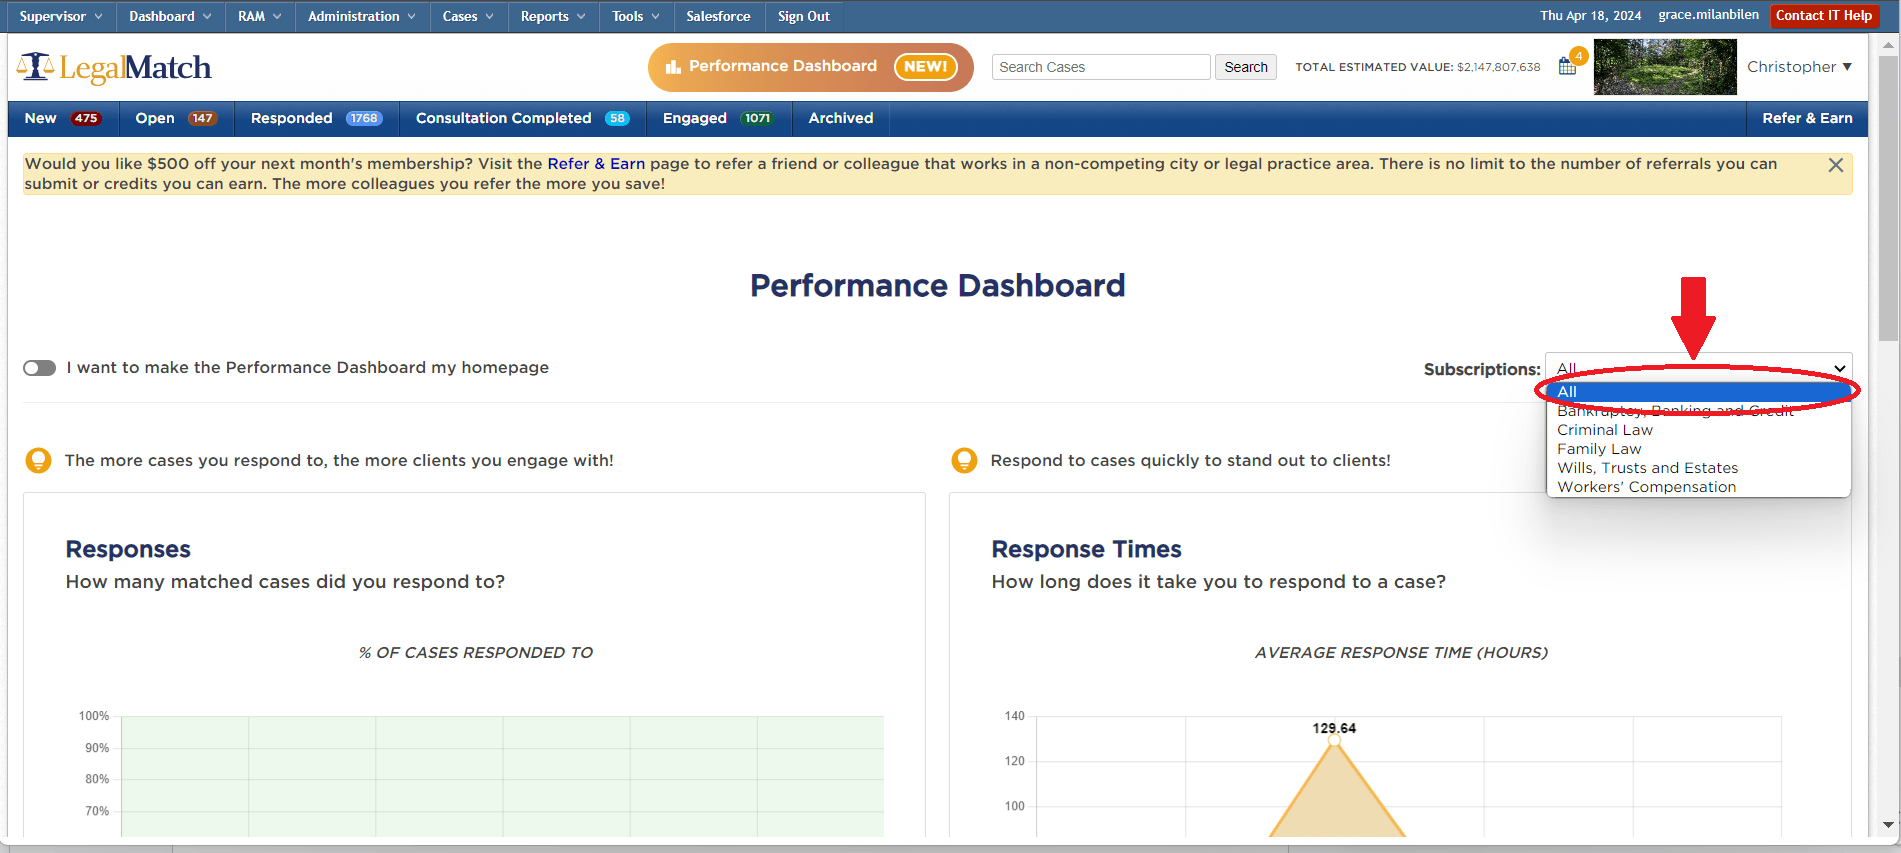Viewport: 1901px width, 853px height.
Task: Click the LegalMatch scales logo
Action: 36,67
